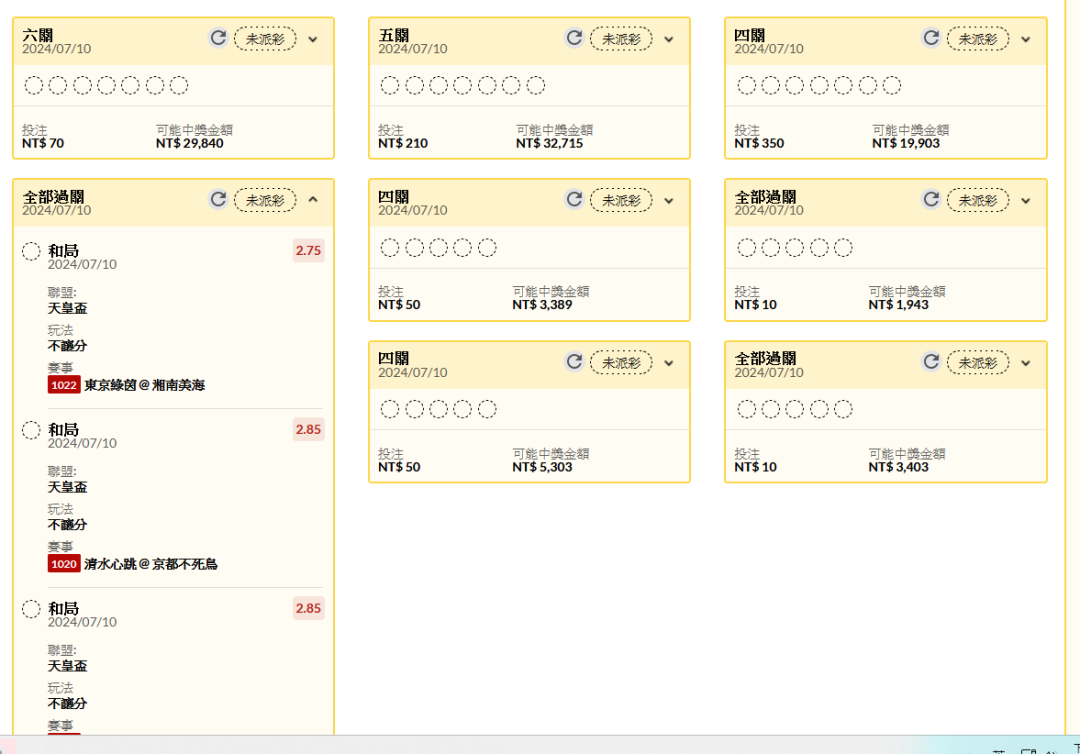1080x754 pixels.
Task: Click the NT$ 70 stake amount
Action: point(43,143)
